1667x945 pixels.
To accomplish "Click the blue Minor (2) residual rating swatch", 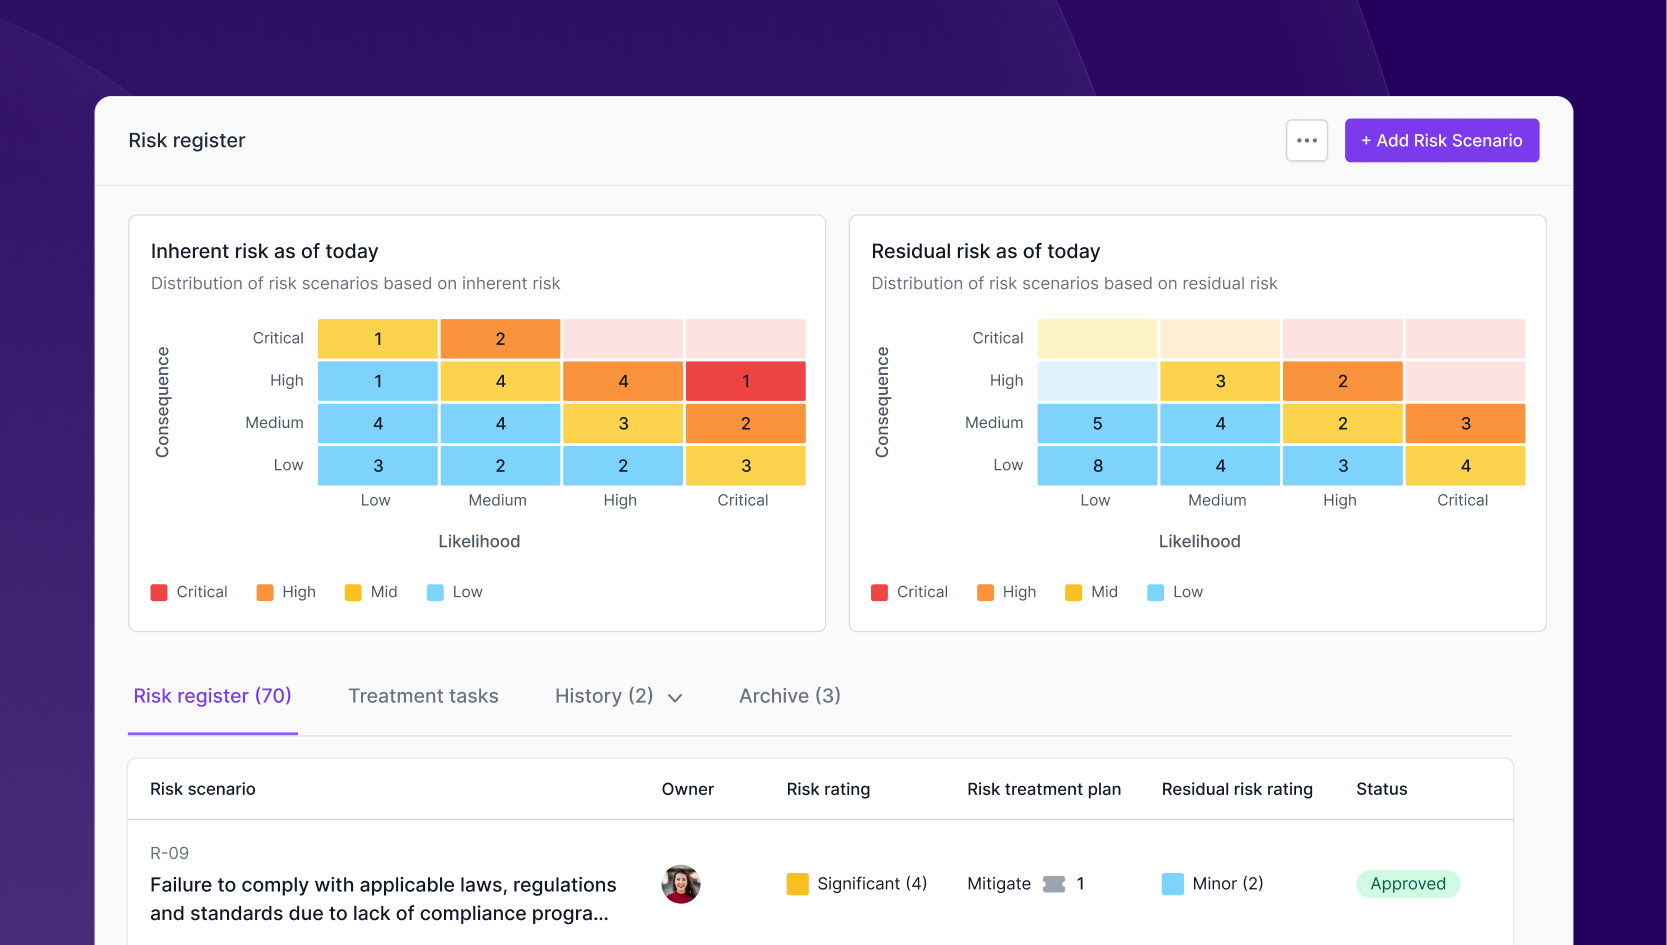I will [x=1172, y=884].
